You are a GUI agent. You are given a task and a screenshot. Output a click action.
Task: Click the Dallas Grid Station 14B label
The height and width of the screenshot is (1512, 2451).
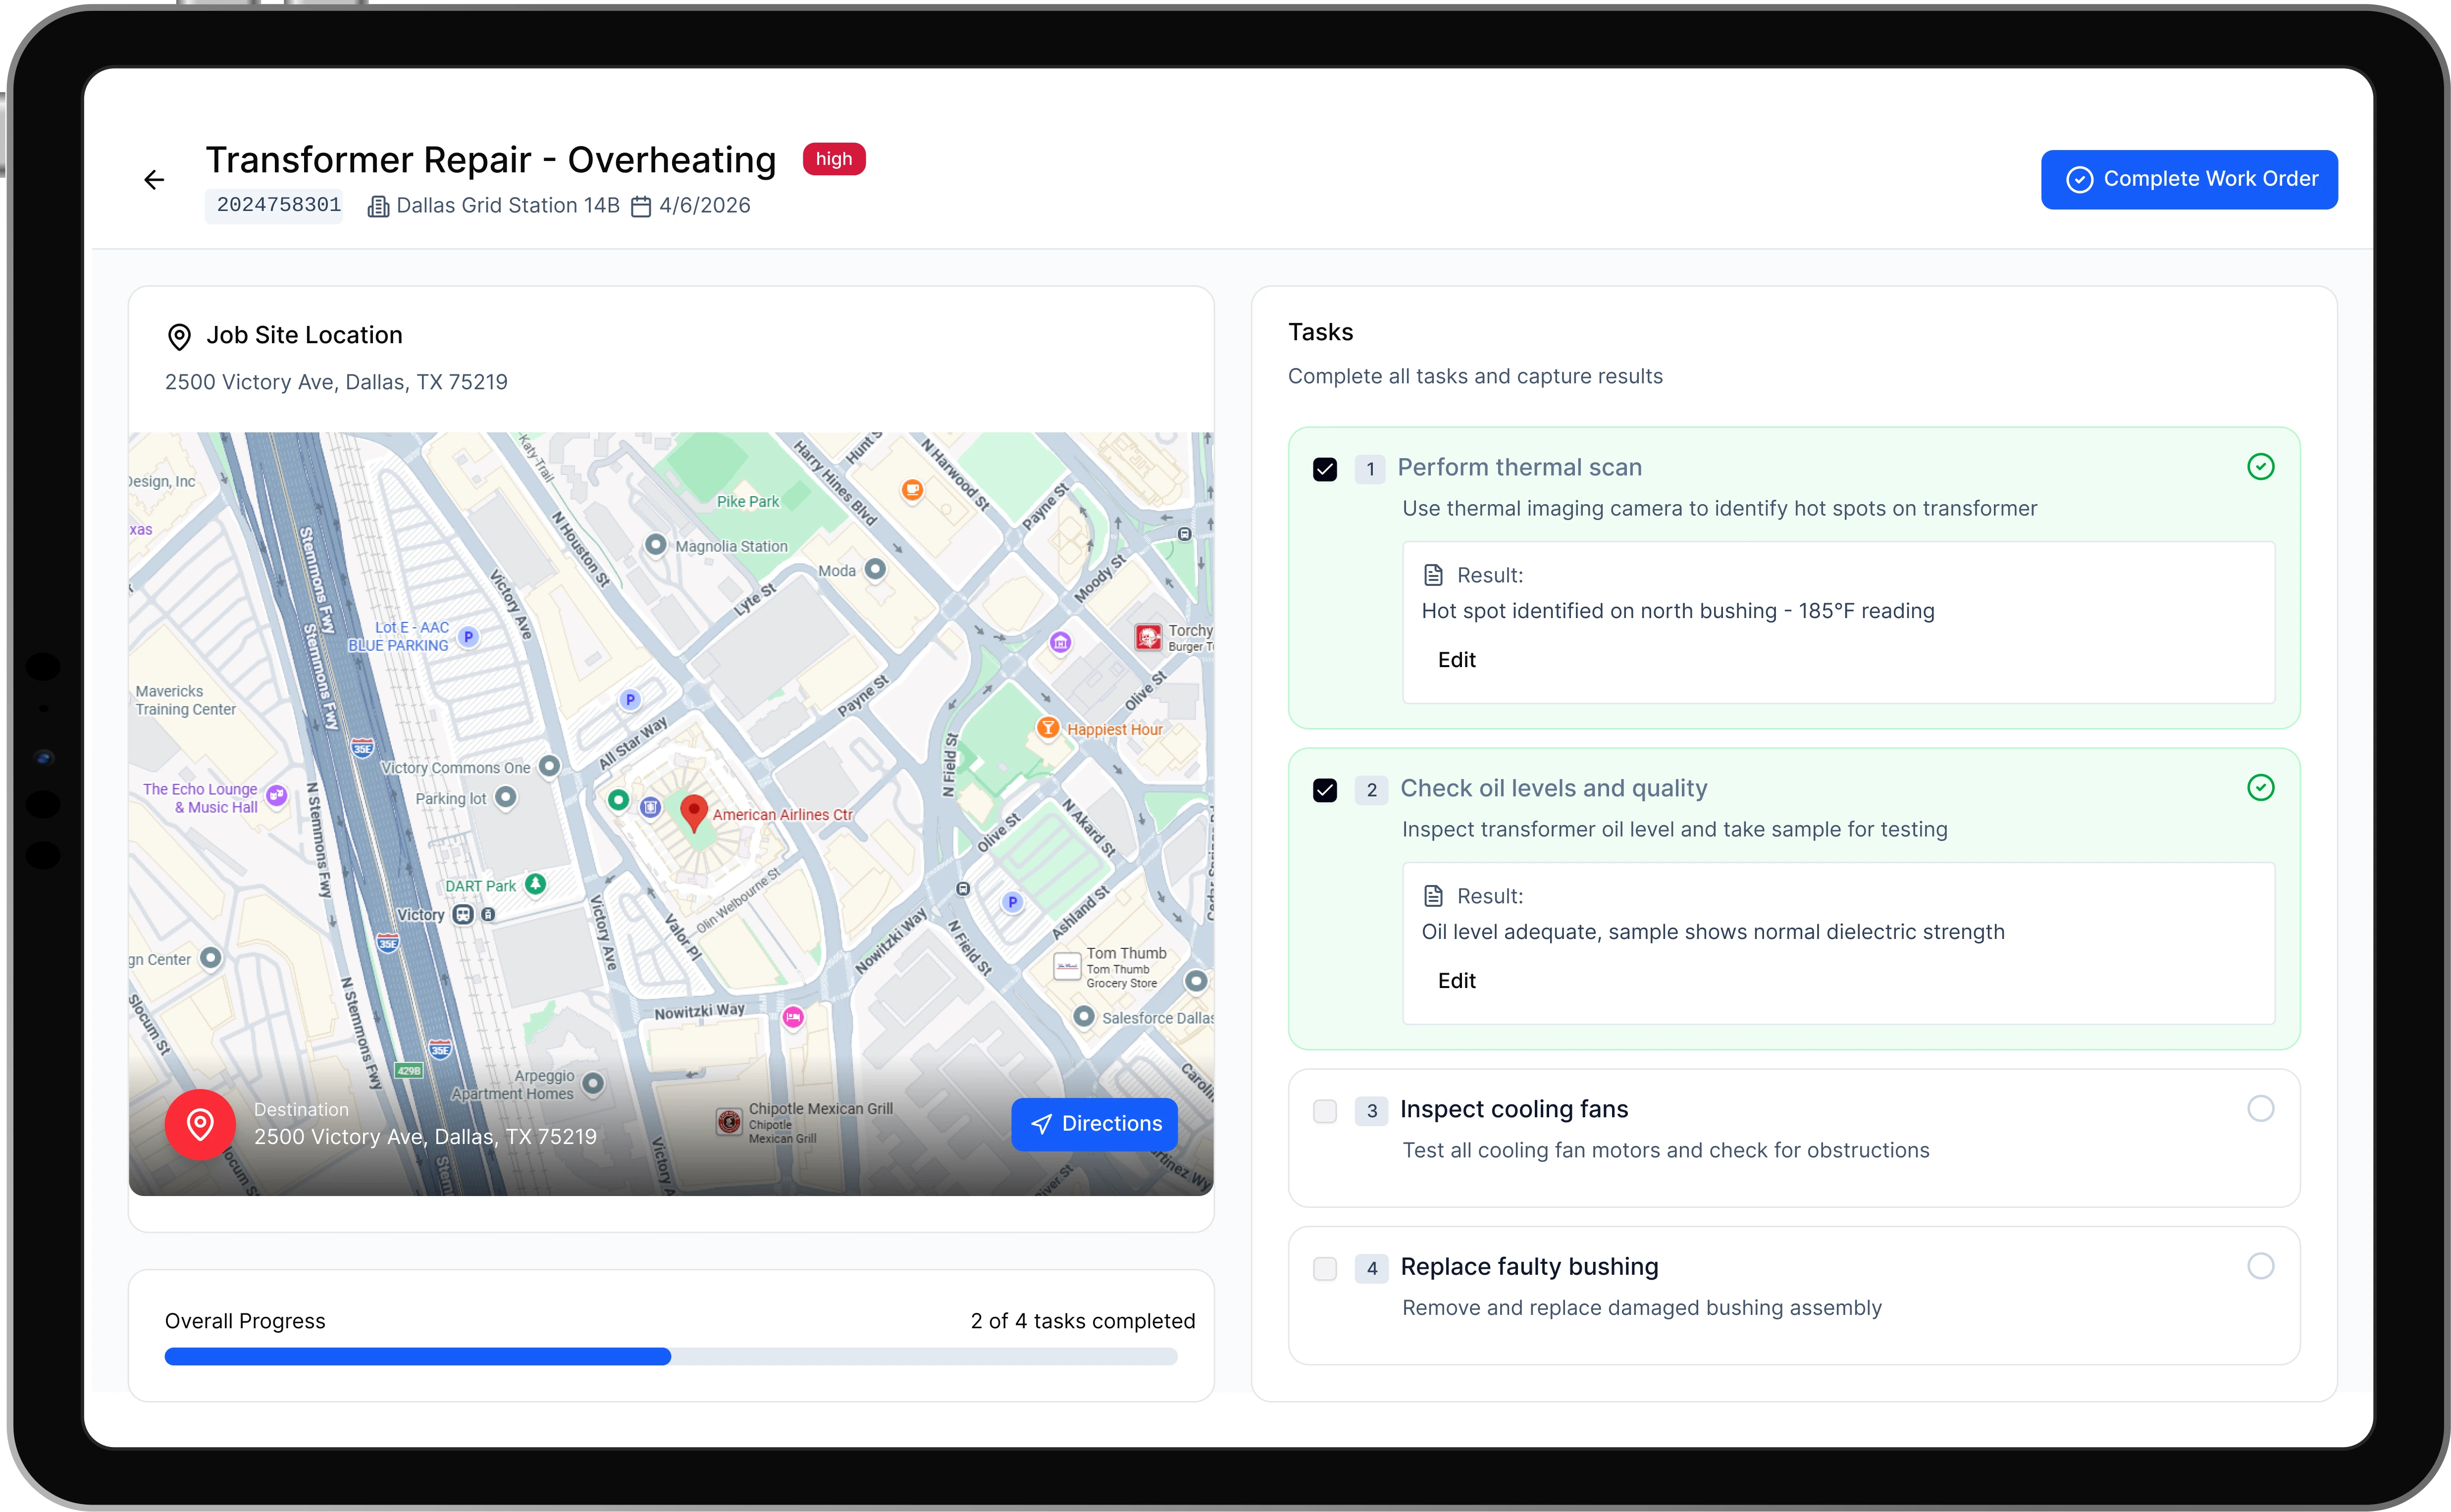[x=508, y=205]
